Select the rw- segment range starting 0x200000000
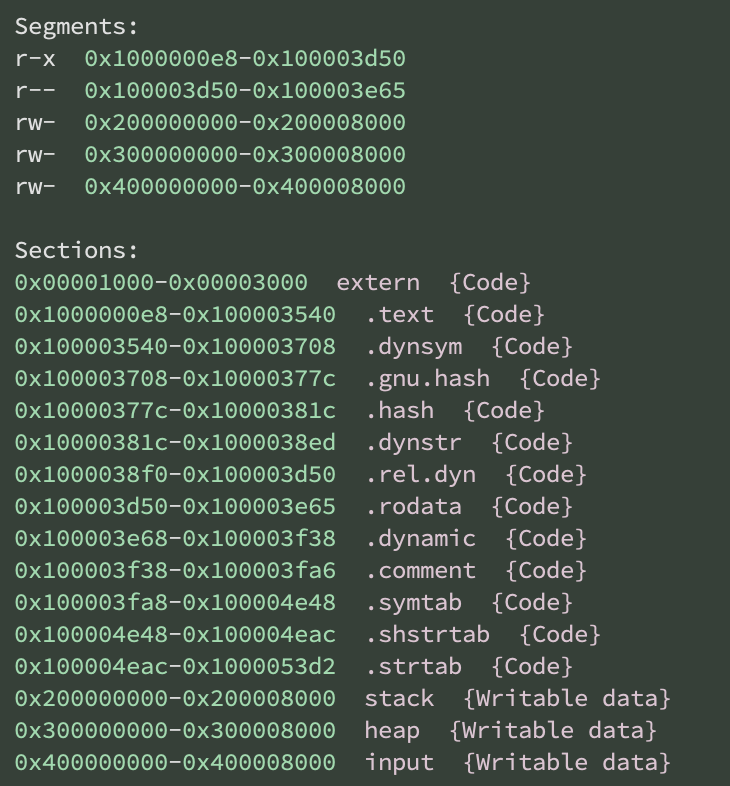This screenshot has width=730, height=786. 245,123
